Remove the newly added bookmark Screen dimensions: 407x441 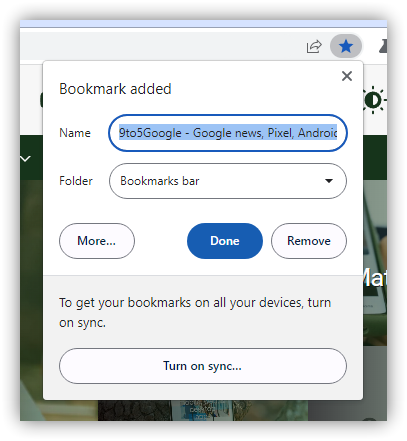click(309, 241)
